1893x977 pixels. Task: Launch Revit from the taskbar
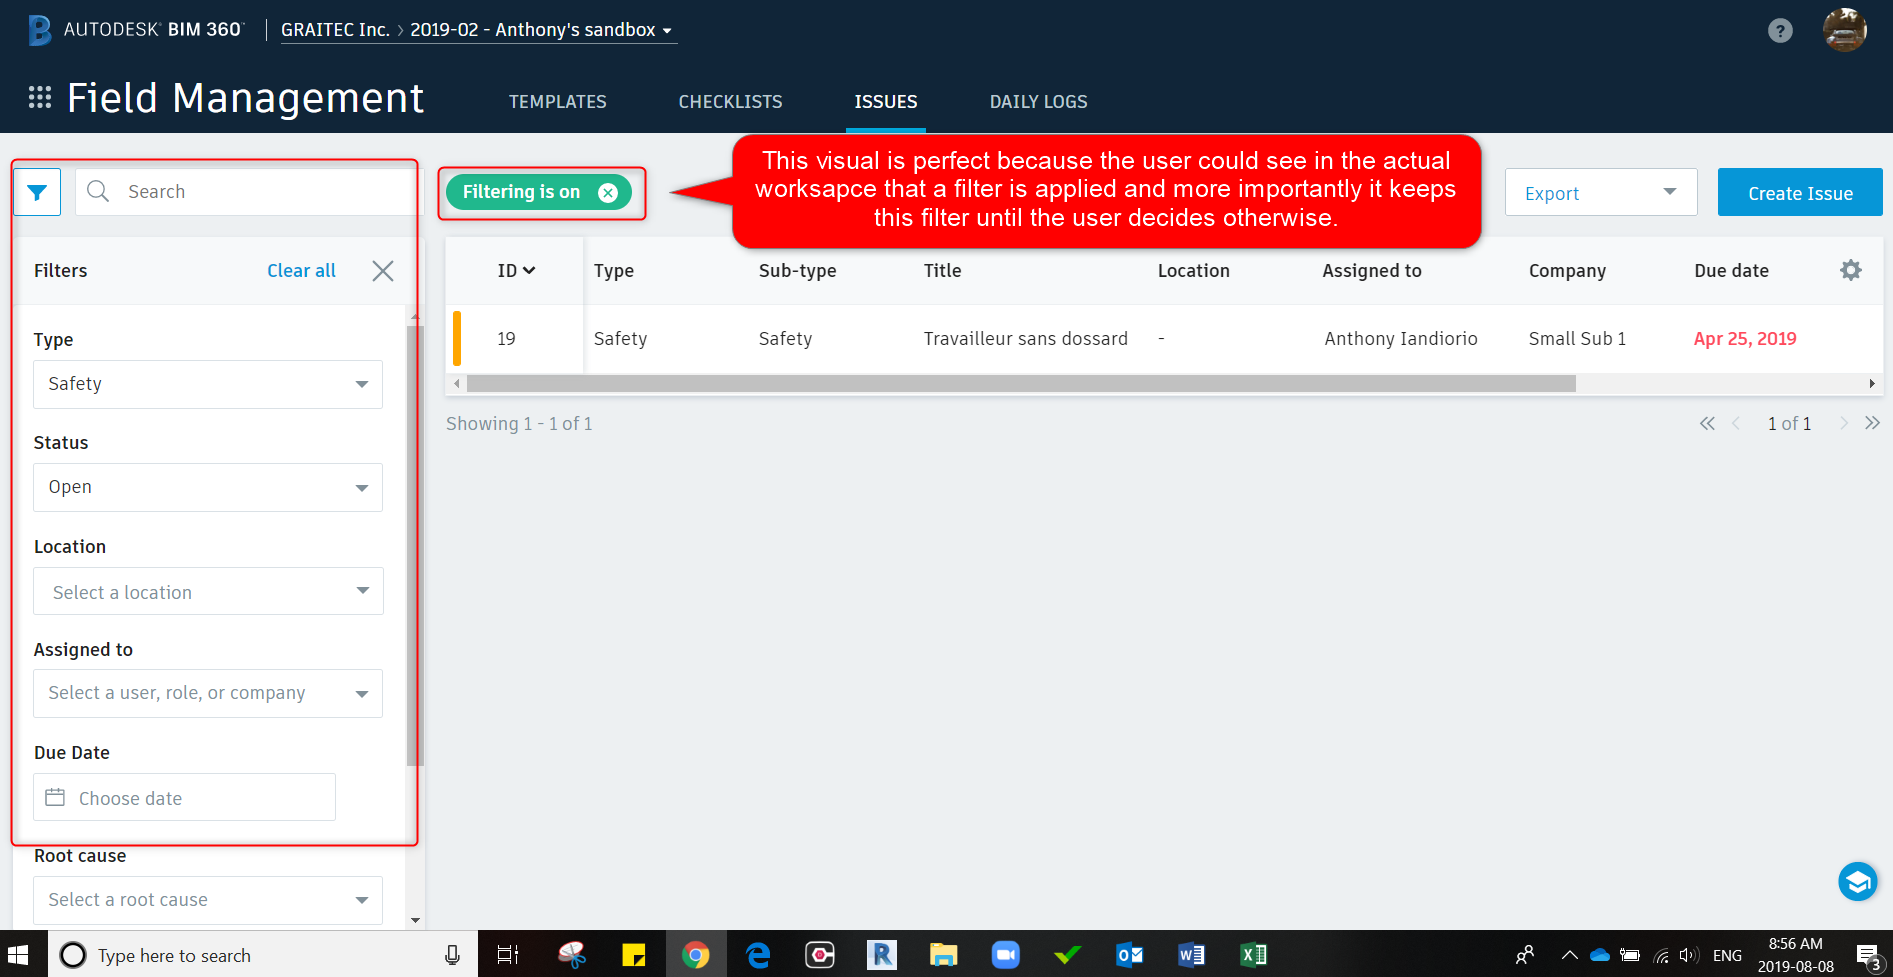click(x=881, y=954)
